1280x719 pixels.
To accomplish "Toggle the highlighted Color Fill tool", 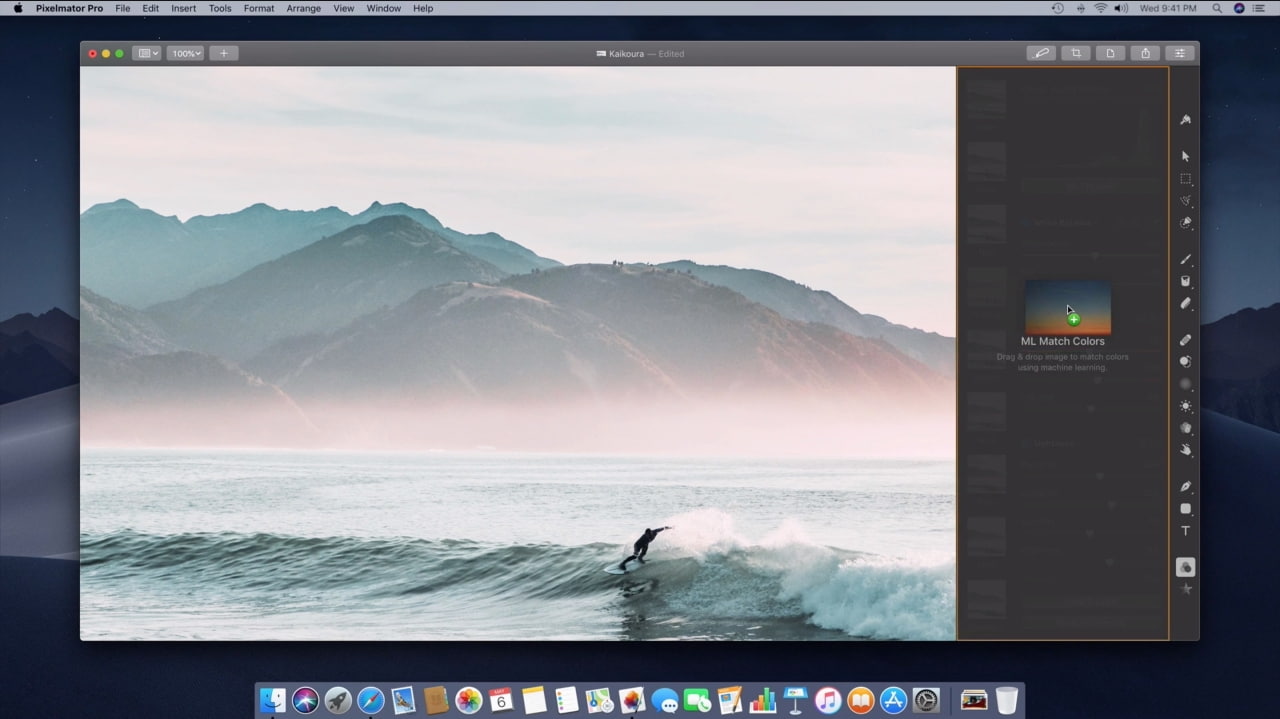I will point(1185,567).
